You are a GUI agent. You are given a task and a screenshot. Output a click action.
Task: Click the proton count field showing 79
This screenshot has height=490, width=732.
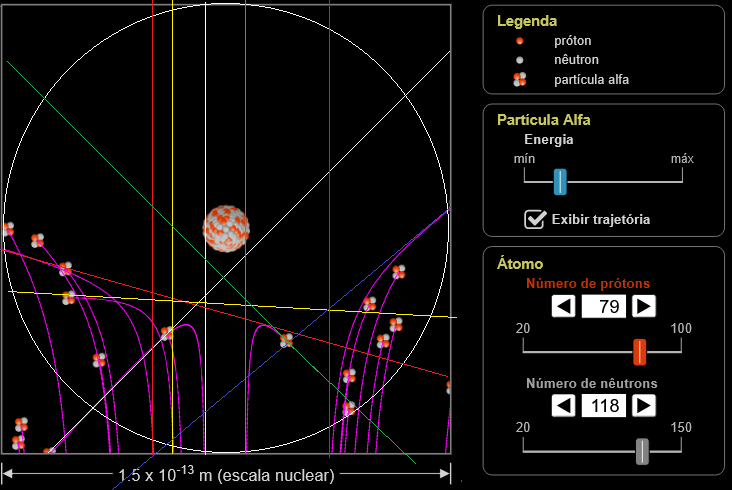(x=604, y=305)
